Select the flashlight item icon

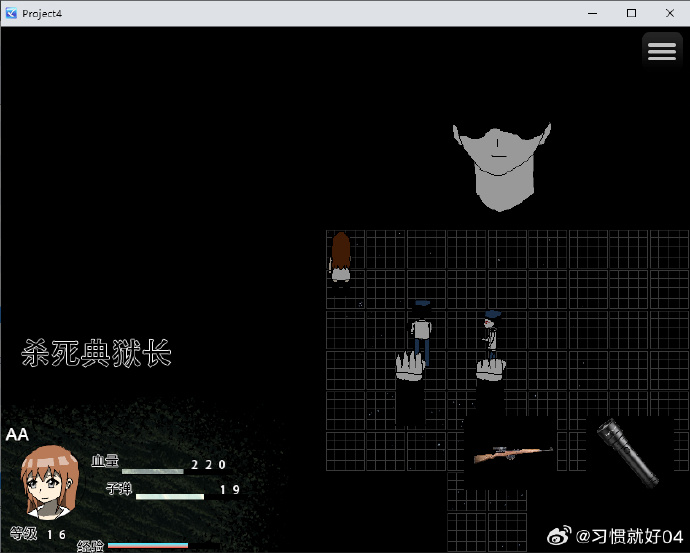628,453
